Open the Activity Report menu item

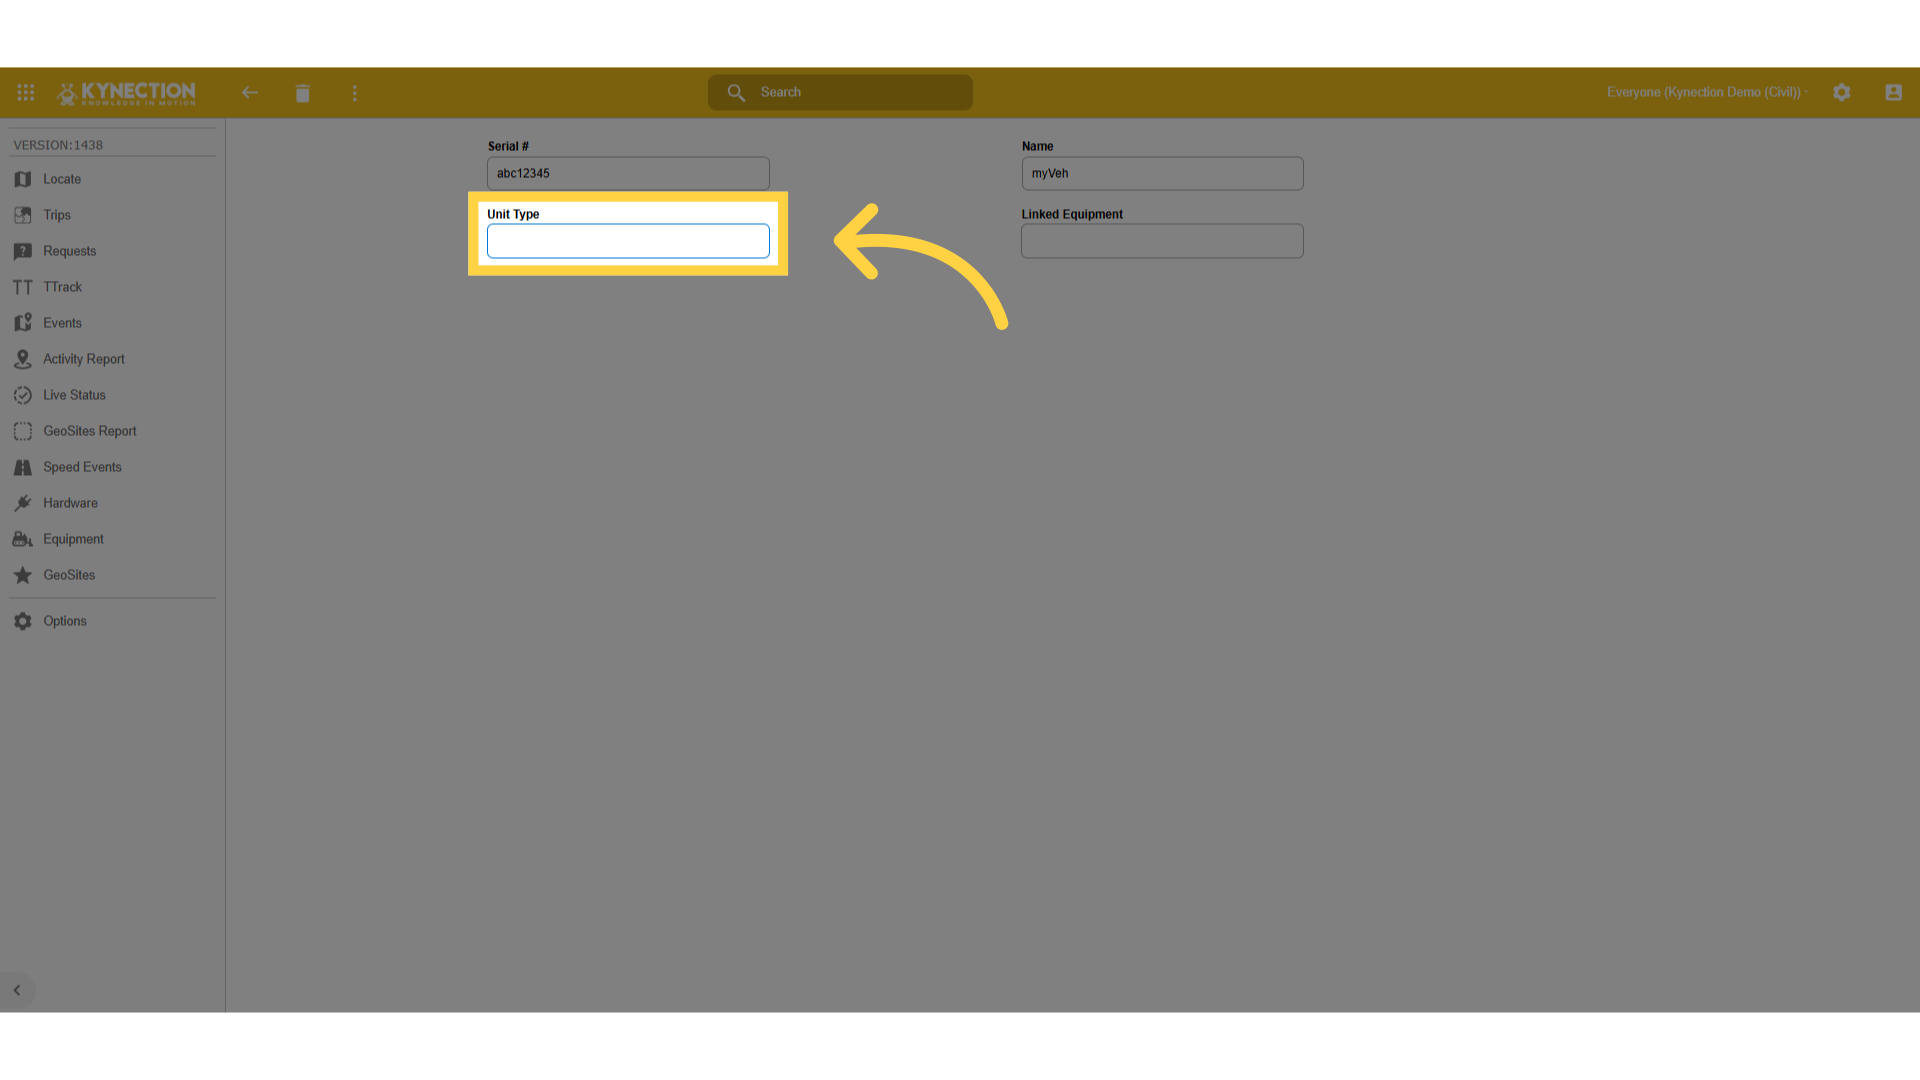pos(84,359)
